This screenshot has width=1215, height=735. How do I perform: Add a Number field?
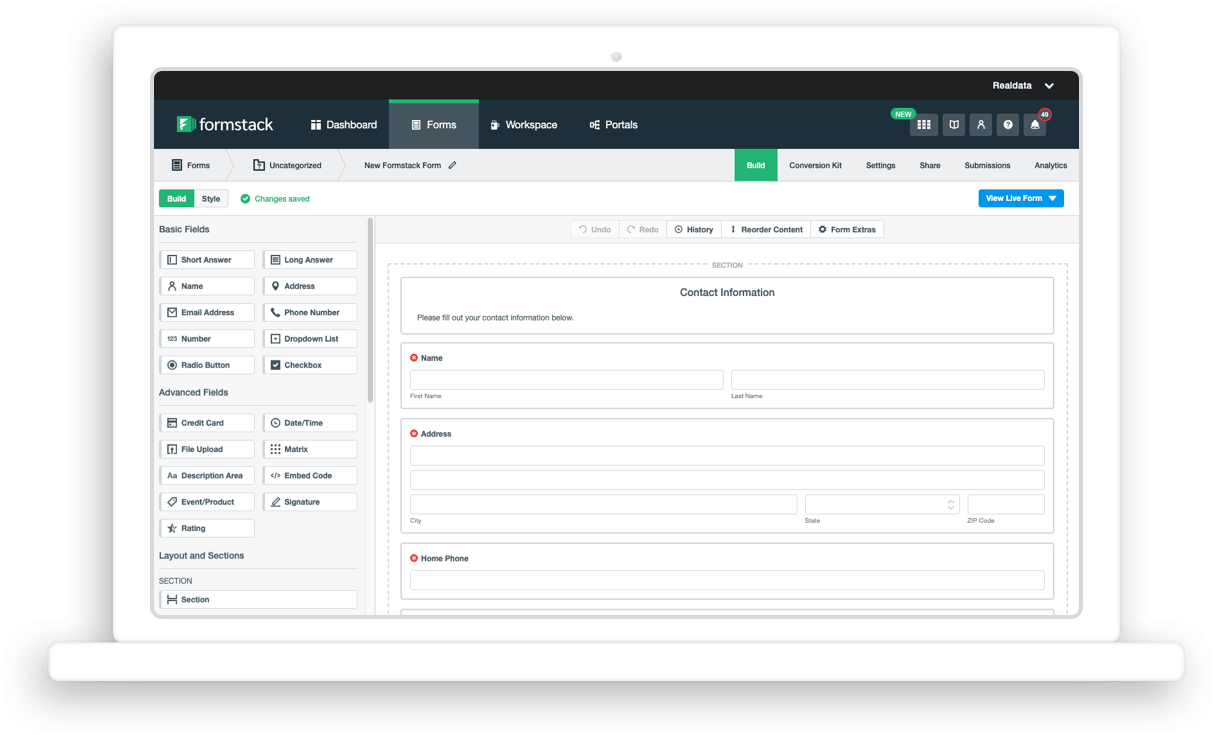(207, 339)
